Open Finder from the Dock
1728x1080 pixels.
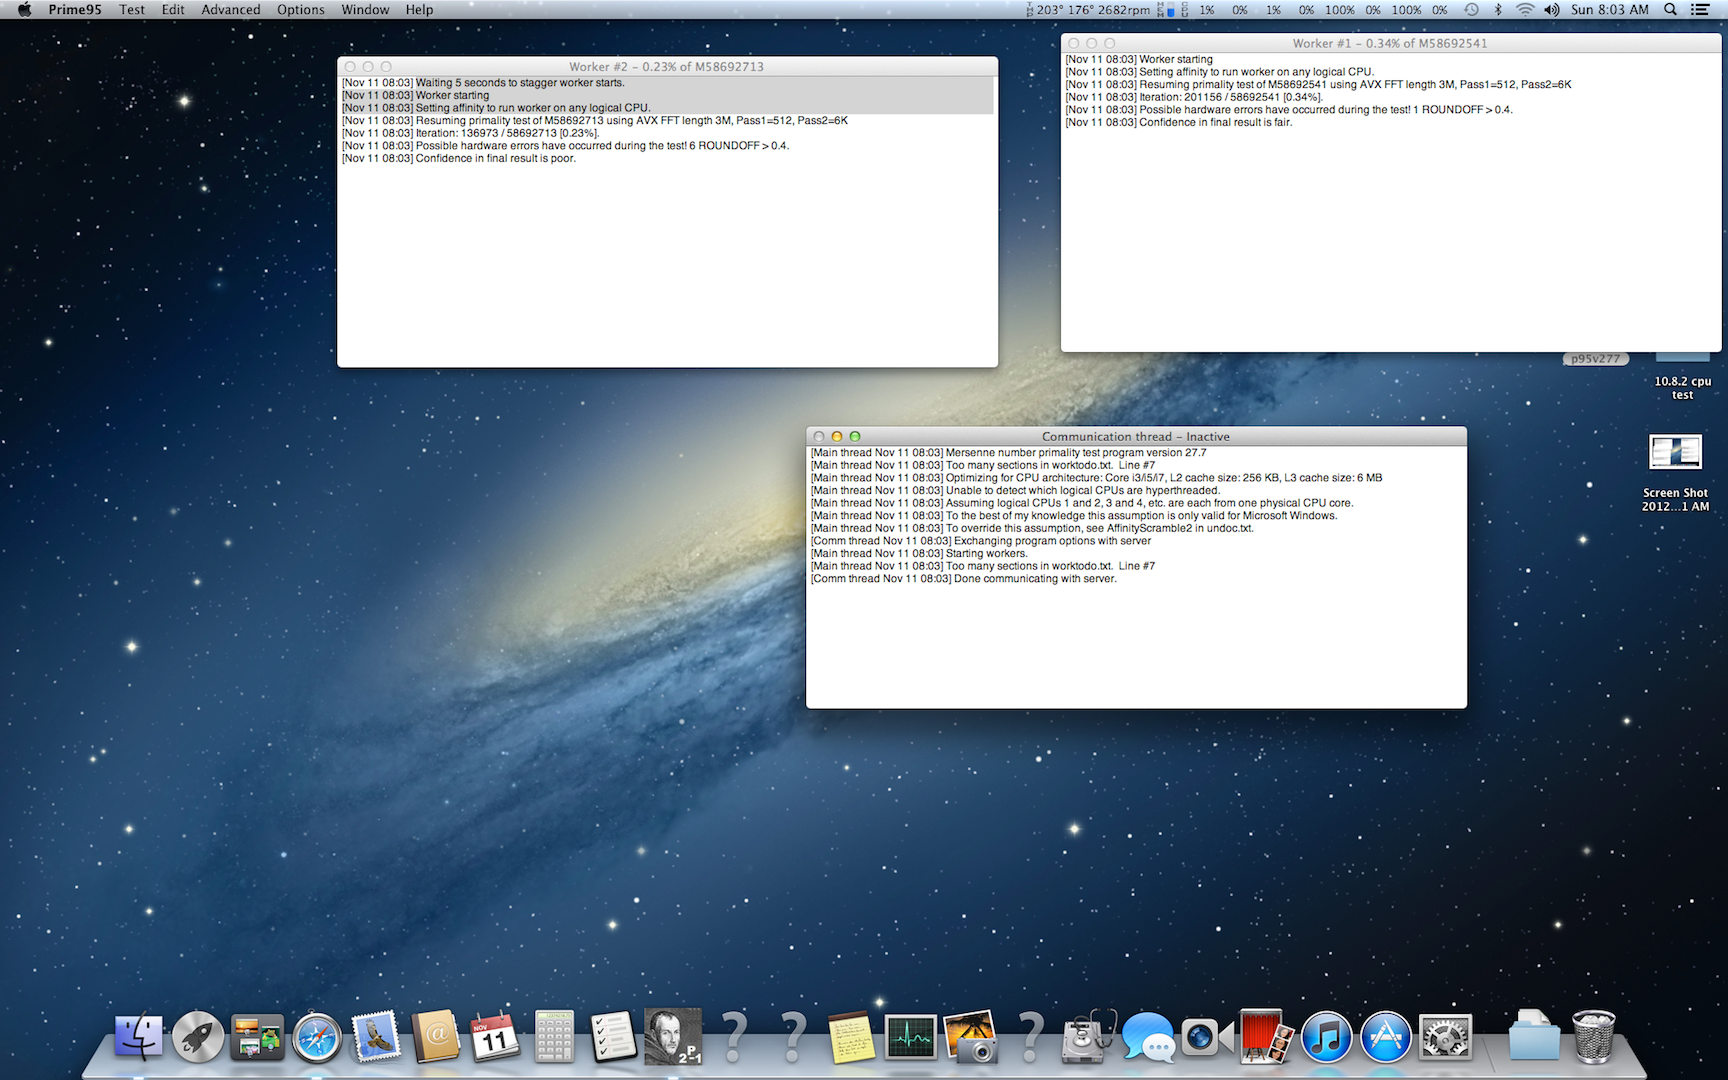click(x=138, y=1037)
